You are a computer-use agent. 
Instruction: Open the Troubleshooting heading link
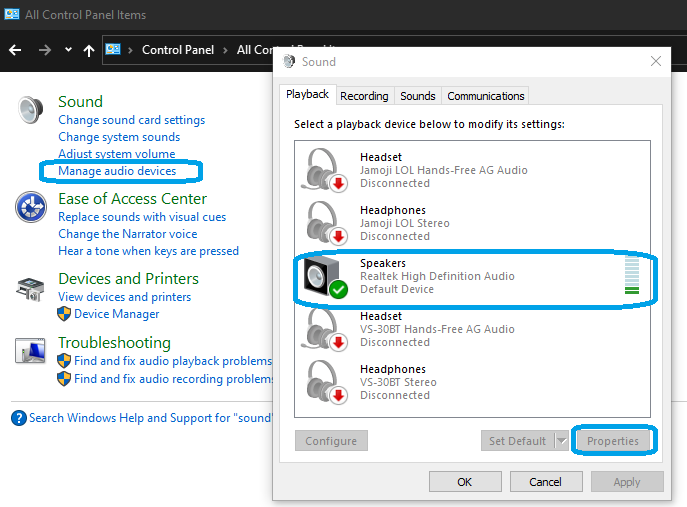[x=114, y=343]
